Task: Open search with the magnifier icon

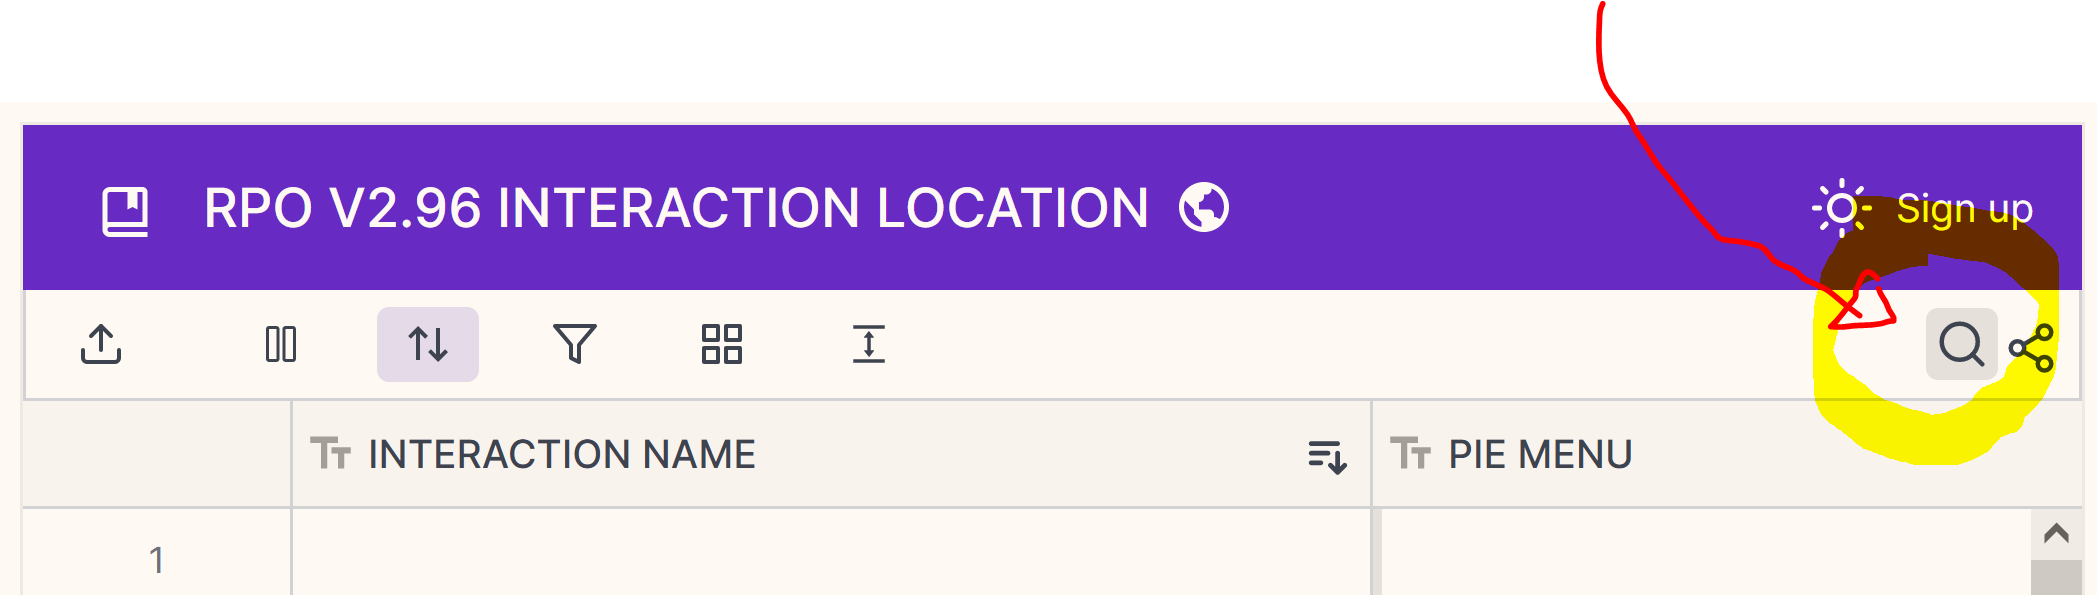Action: [x=1961, y=344]
